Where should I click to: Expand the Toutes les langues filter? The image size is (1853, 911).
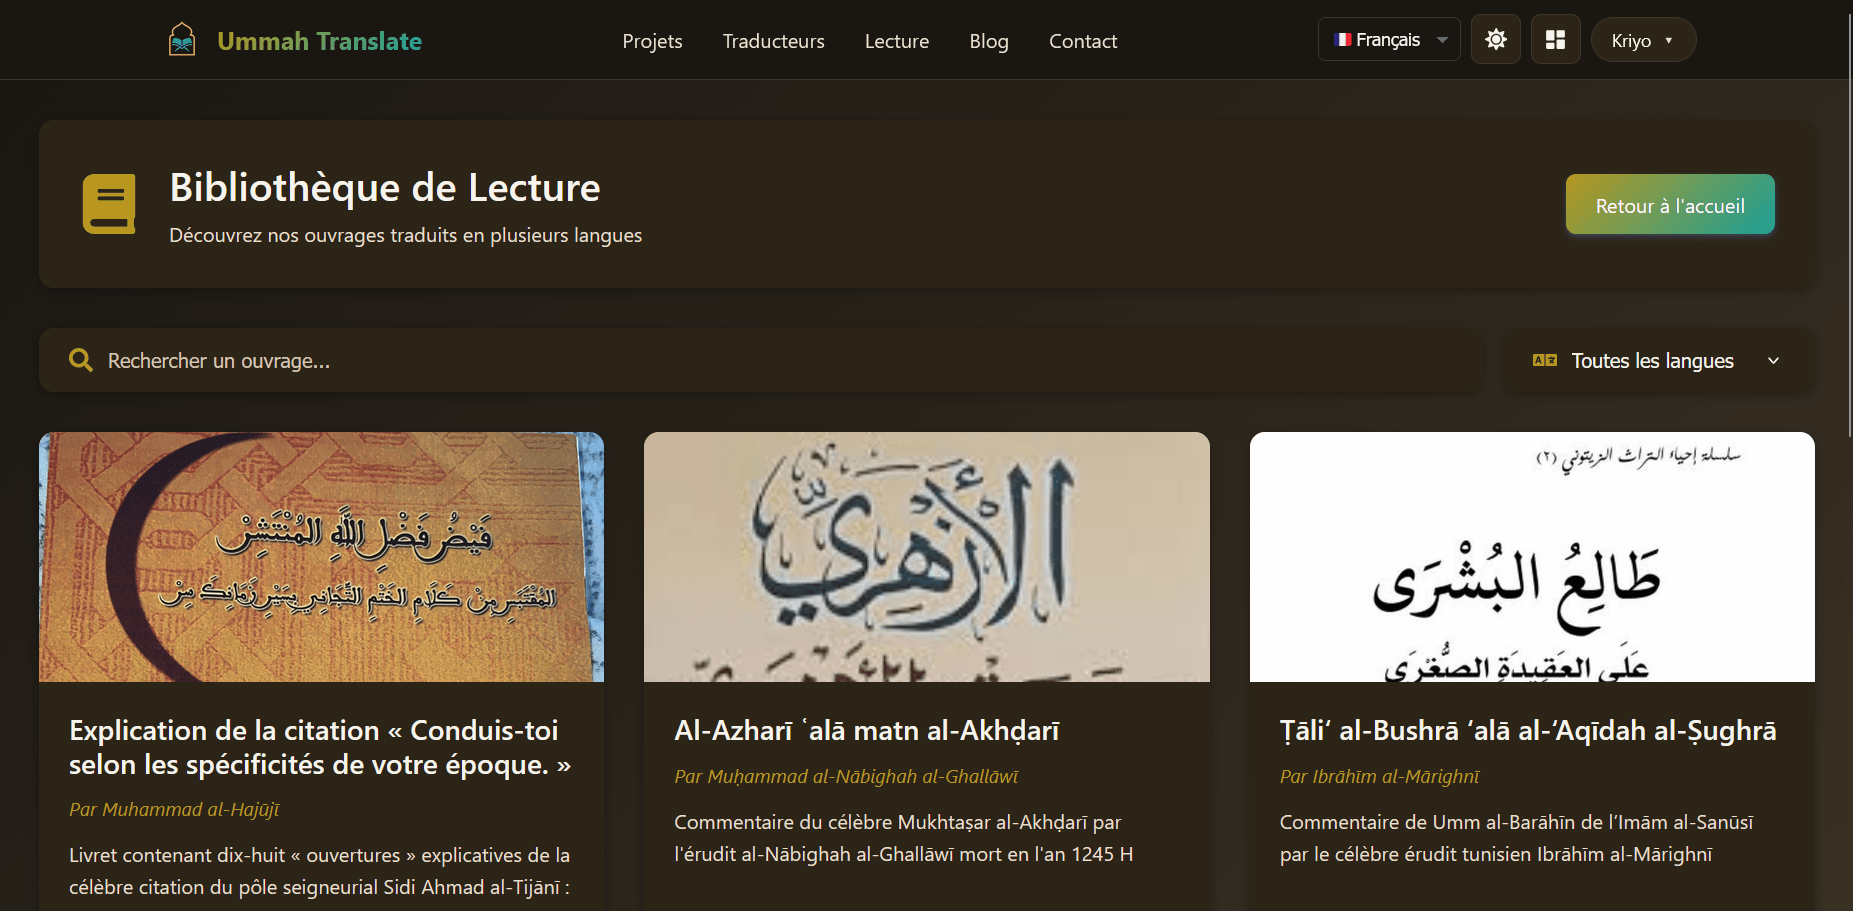tap(1660, 361)
